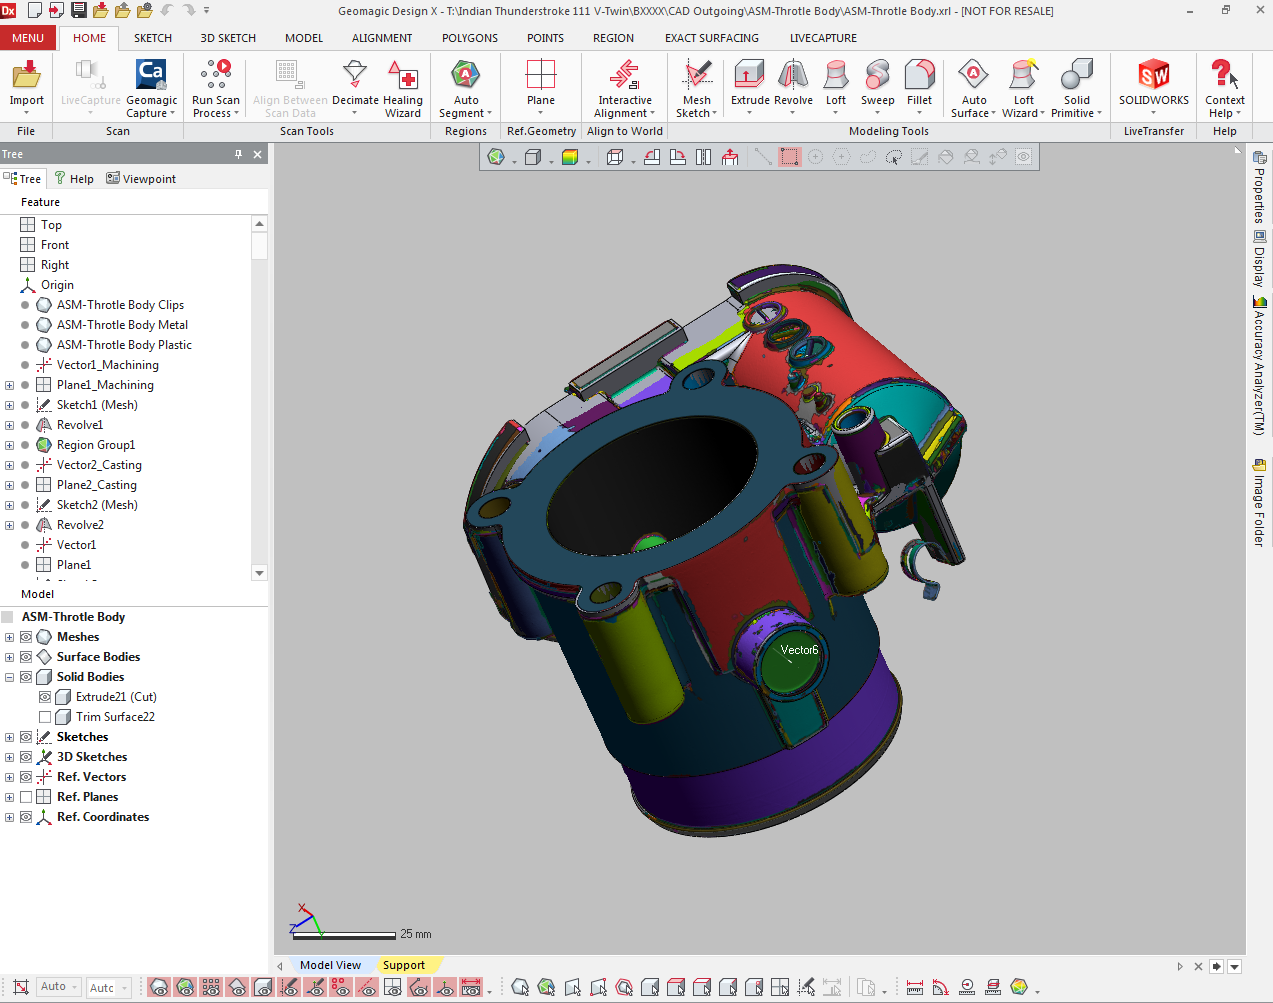This screenshot has width=1273, height=1003.
Task: Open Context Help
Action: pos(1225,88)
